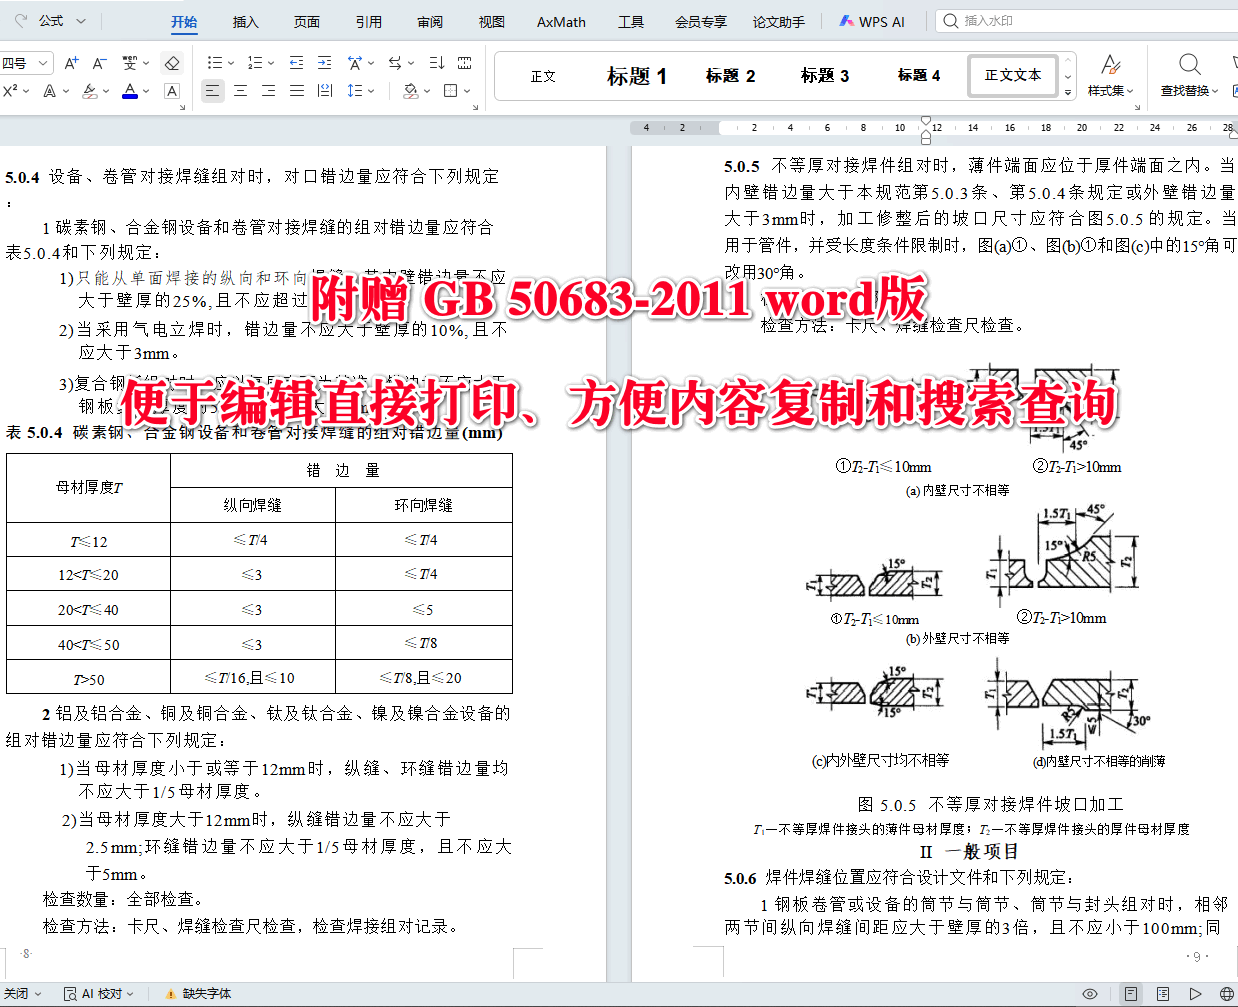Image resolution: width=1238 pixels, height=1007 pixels.
Task: Expand the numbered list dropdown arrow
Action: [271, 63]
